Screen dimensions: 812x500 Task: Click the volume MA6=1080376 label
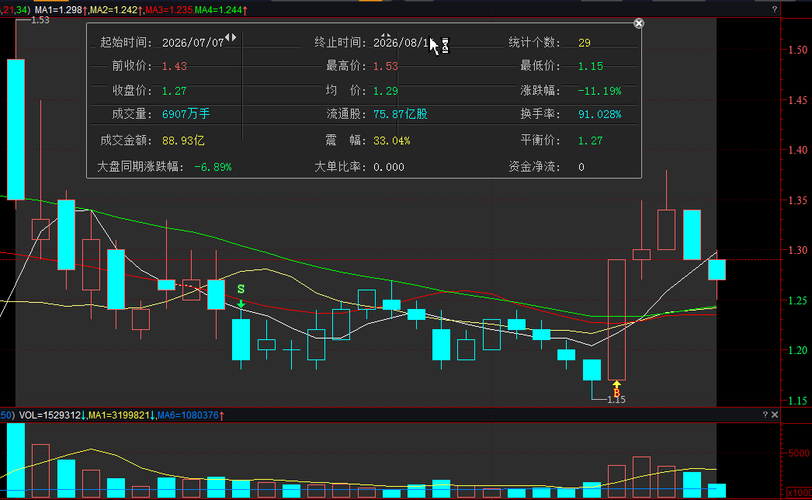[x=188, y=415]
